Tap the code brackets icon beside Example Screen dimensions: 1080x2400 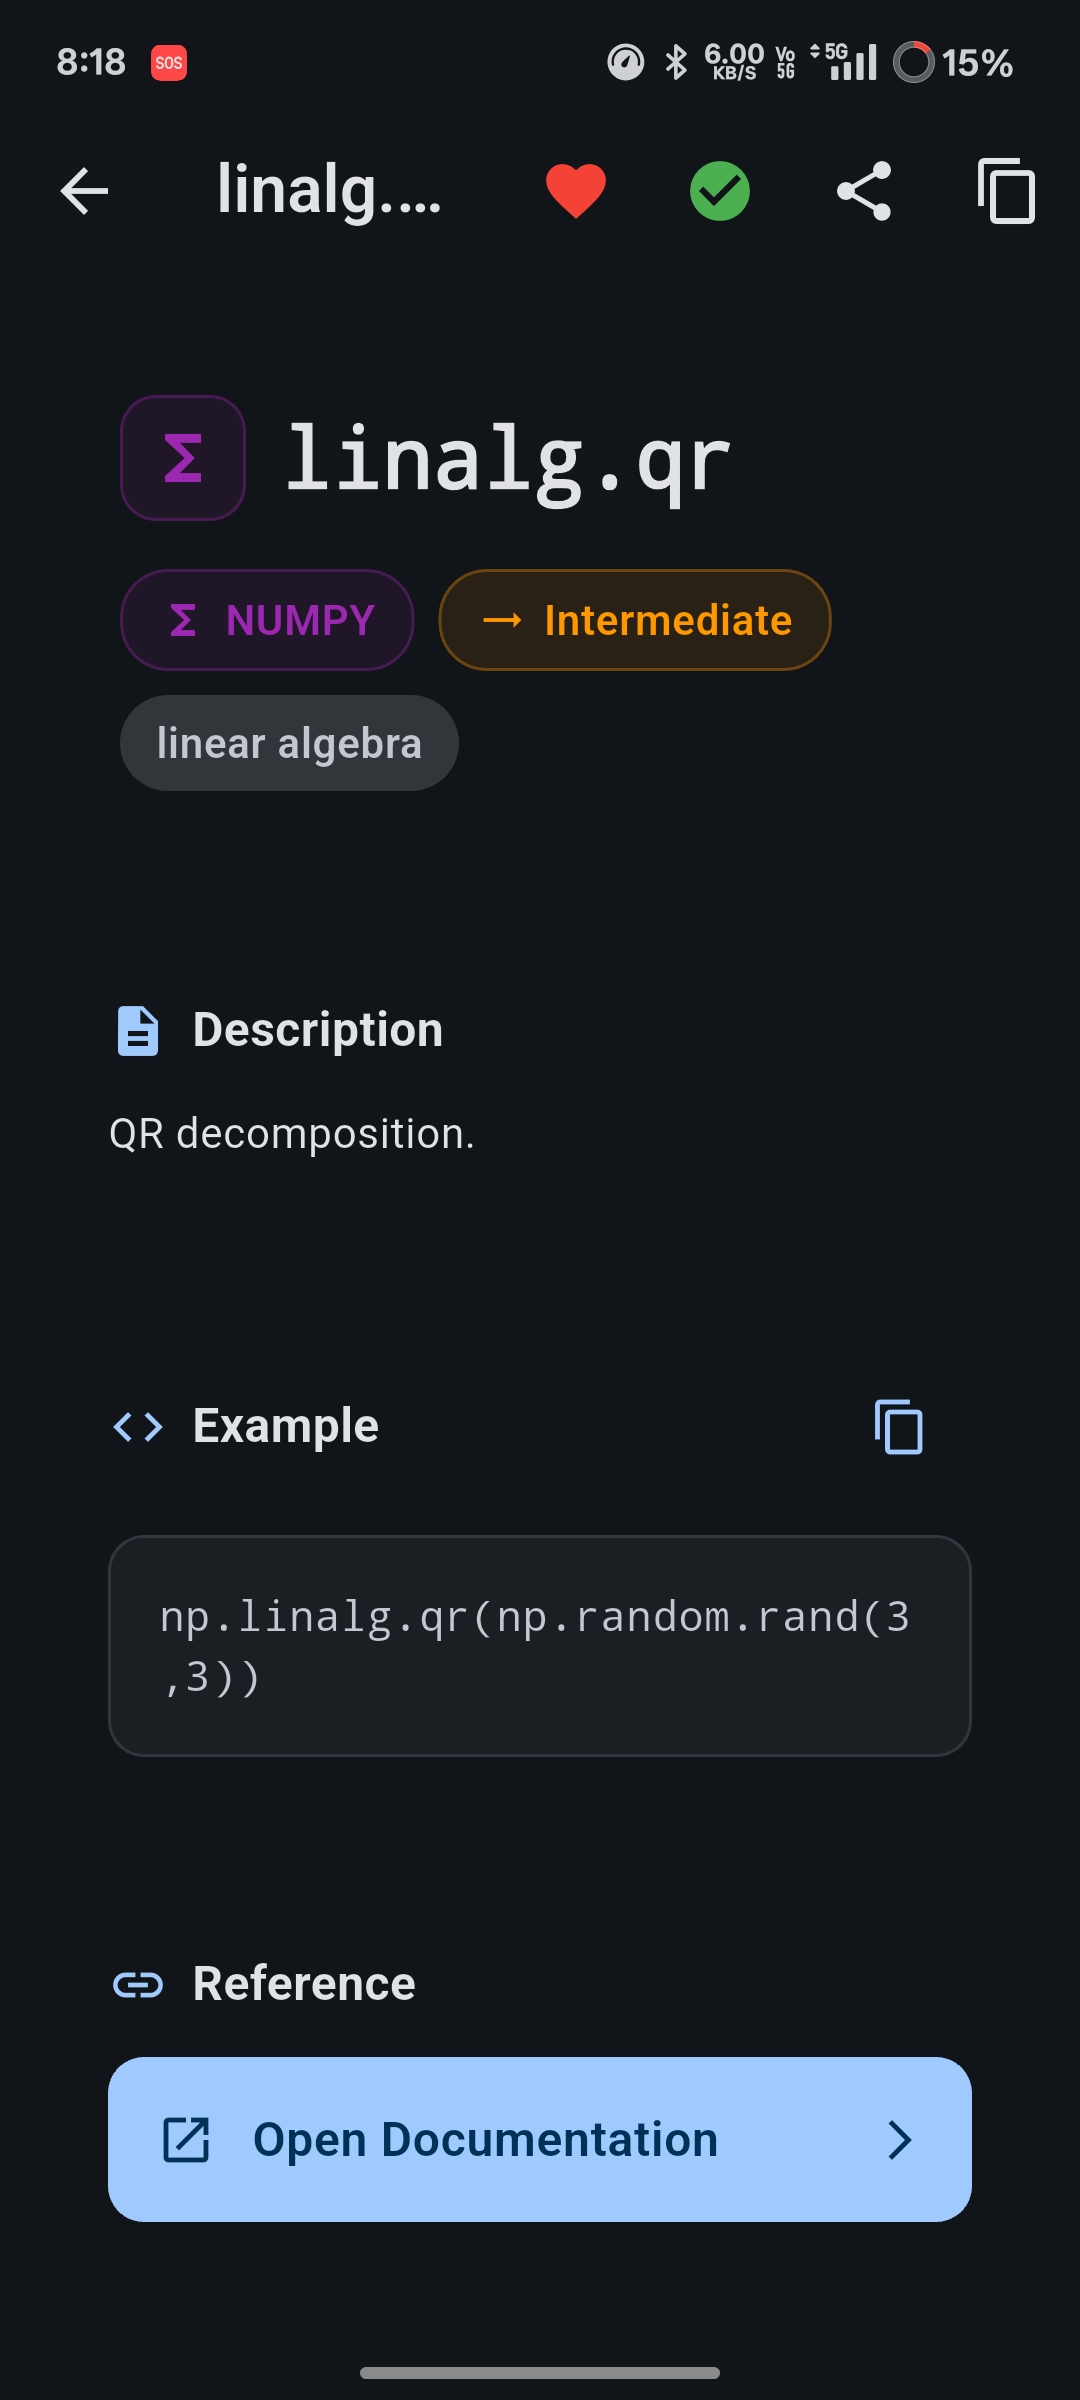click(137, 1426)
